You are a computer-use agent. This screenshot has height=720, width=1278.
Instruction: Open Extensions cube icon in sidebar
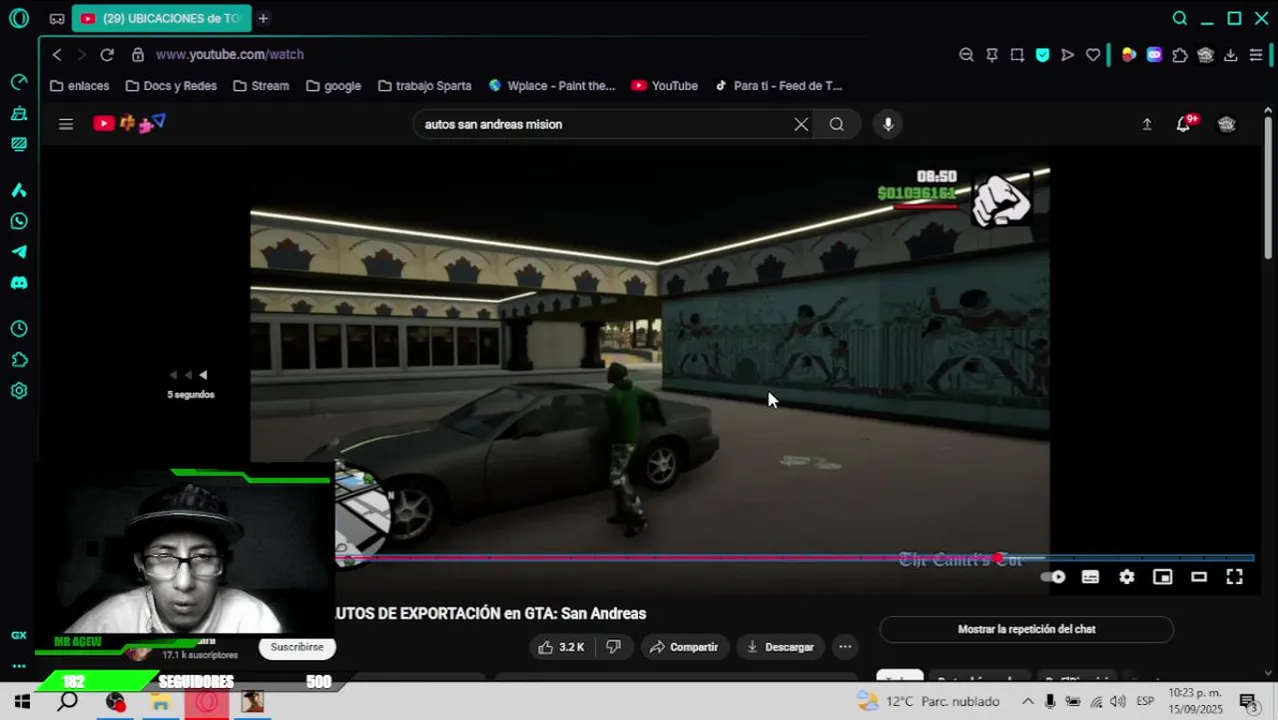18,360
